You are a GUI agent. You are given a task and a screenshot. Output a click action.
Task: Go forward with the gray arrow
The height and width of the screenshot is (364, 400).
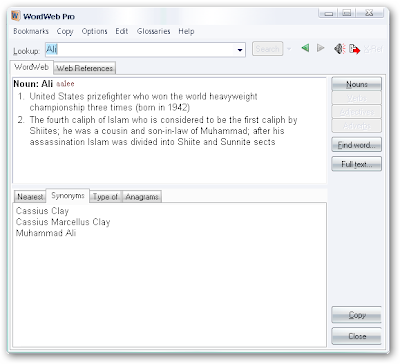320,48
